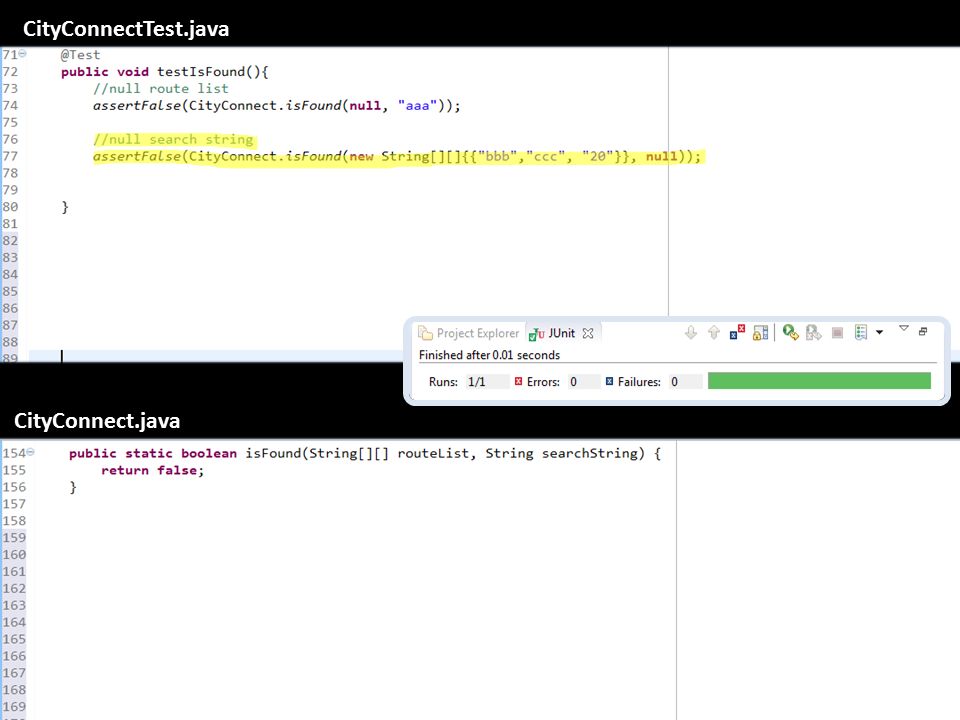This screenshot has width=960, height=720.
Task: Click the Runs 1/1 value field
Action: pos(487,382)
